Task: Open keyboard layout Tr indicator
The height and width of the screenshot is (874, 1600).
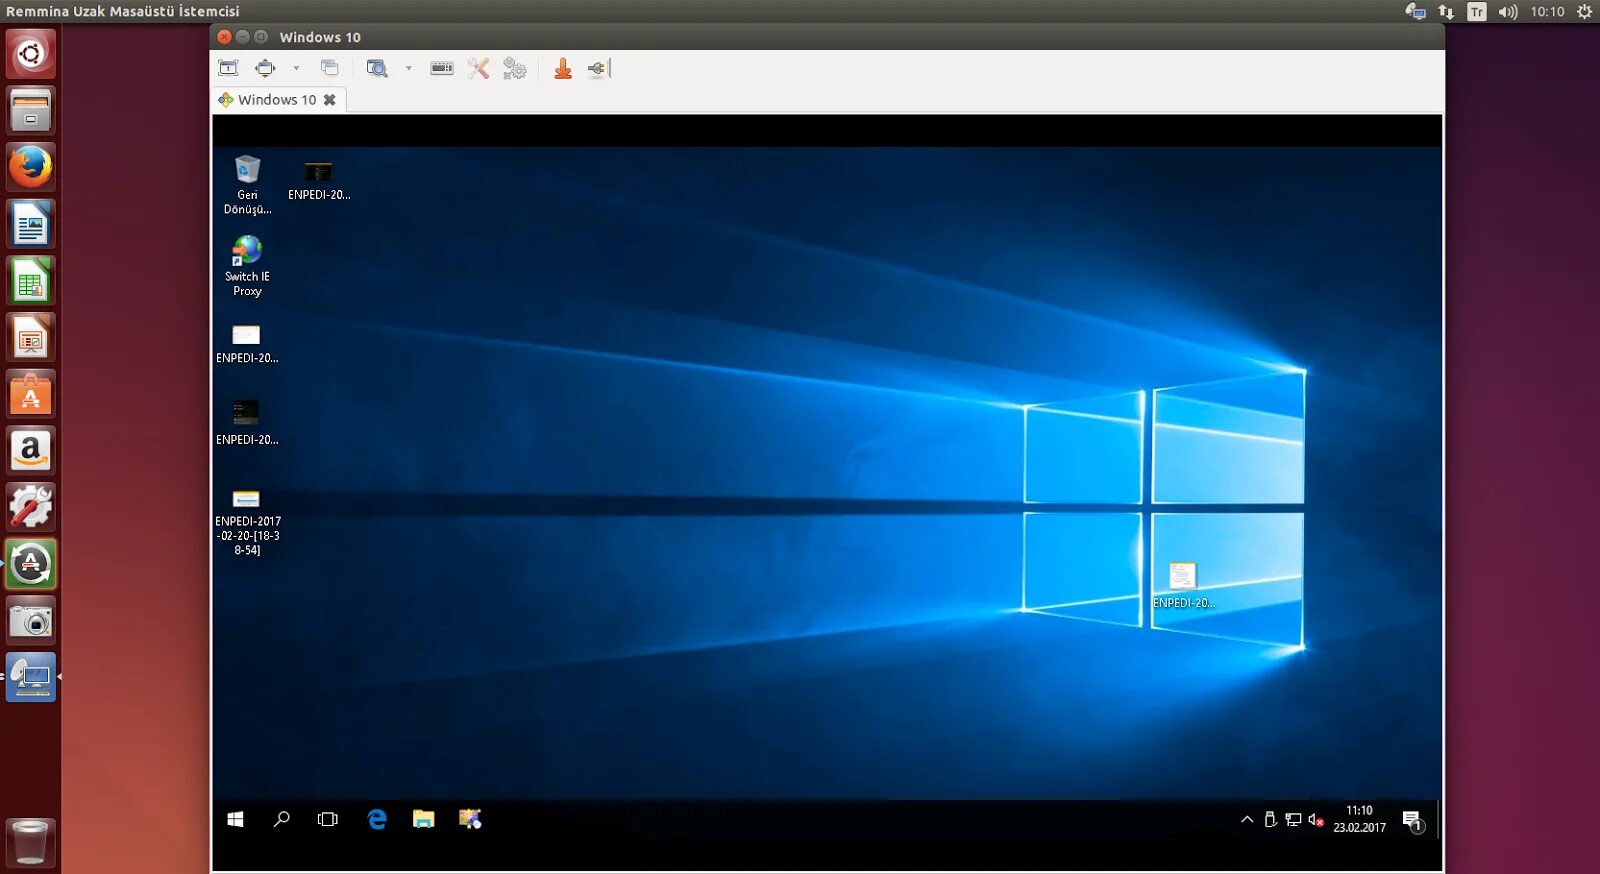Action: point(1477,12)
